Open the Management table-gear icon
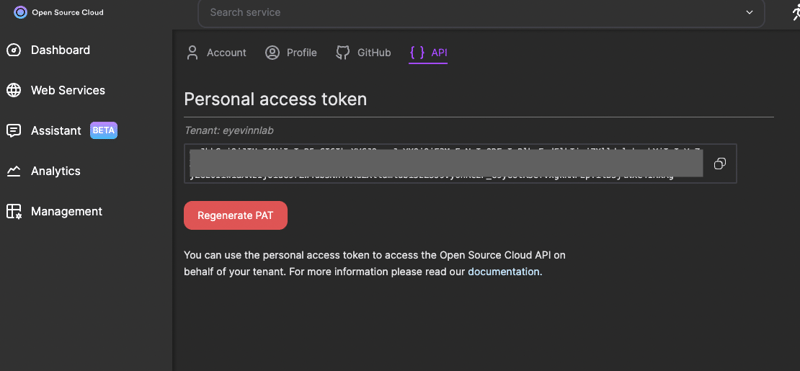This screenshot has height=371, width=800. click(14, 211)
